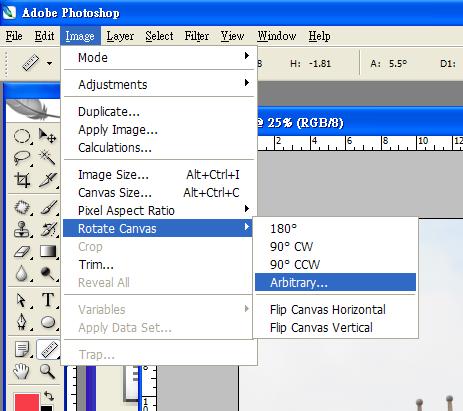Expand Pixel Aspect Ratio submenu
The image size is (463, 411).
158,210
